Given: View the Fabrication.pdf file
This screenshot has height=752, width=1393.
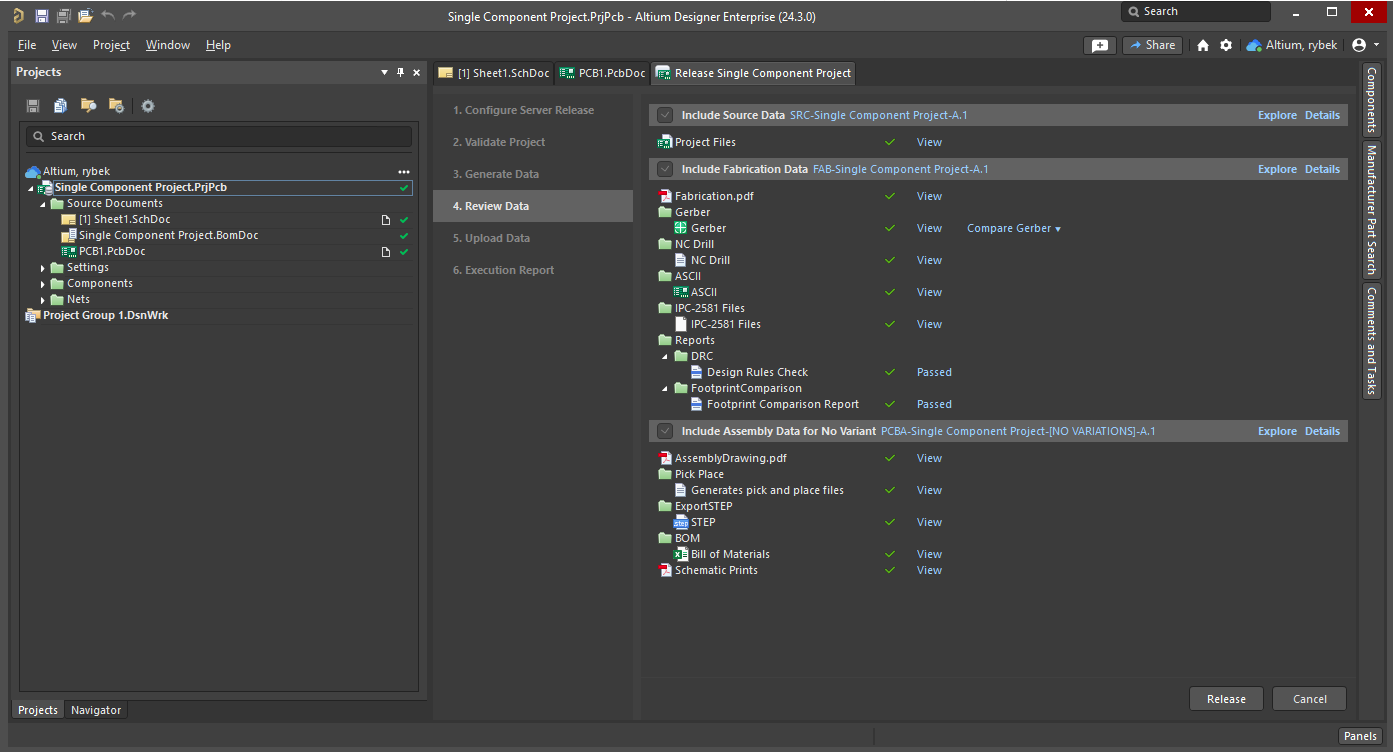Looking at the screenshot, I should [x=929, y=196].
